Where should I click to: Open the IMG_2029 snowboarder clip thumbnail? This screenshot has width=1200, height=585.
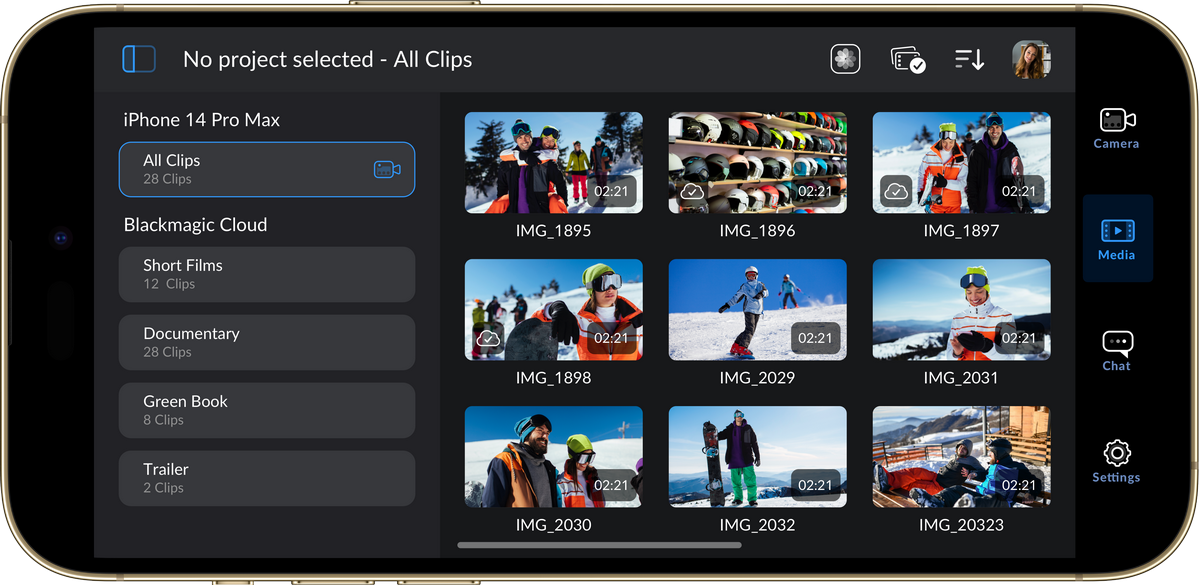tap(757, 309)
